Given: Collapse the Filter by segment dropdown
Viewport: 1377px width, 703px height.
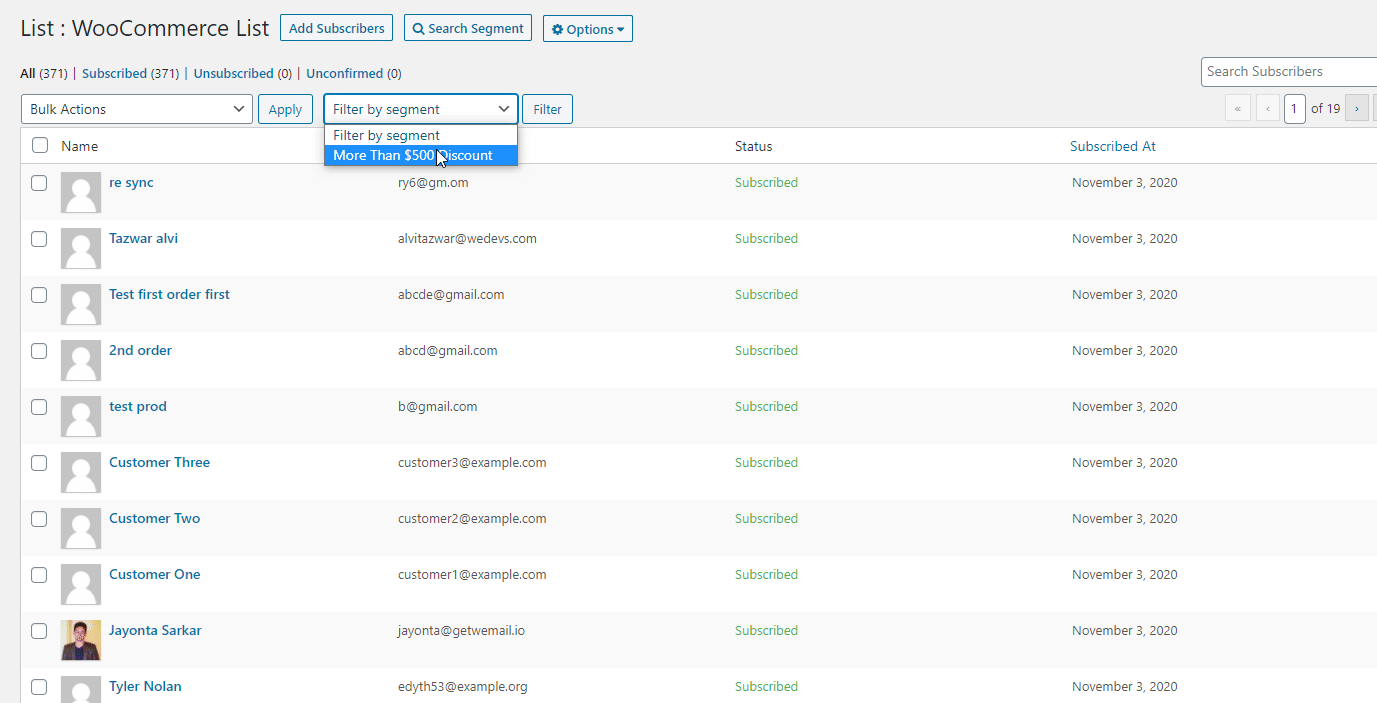Looking at the screenshot, I should click(420, 109).
